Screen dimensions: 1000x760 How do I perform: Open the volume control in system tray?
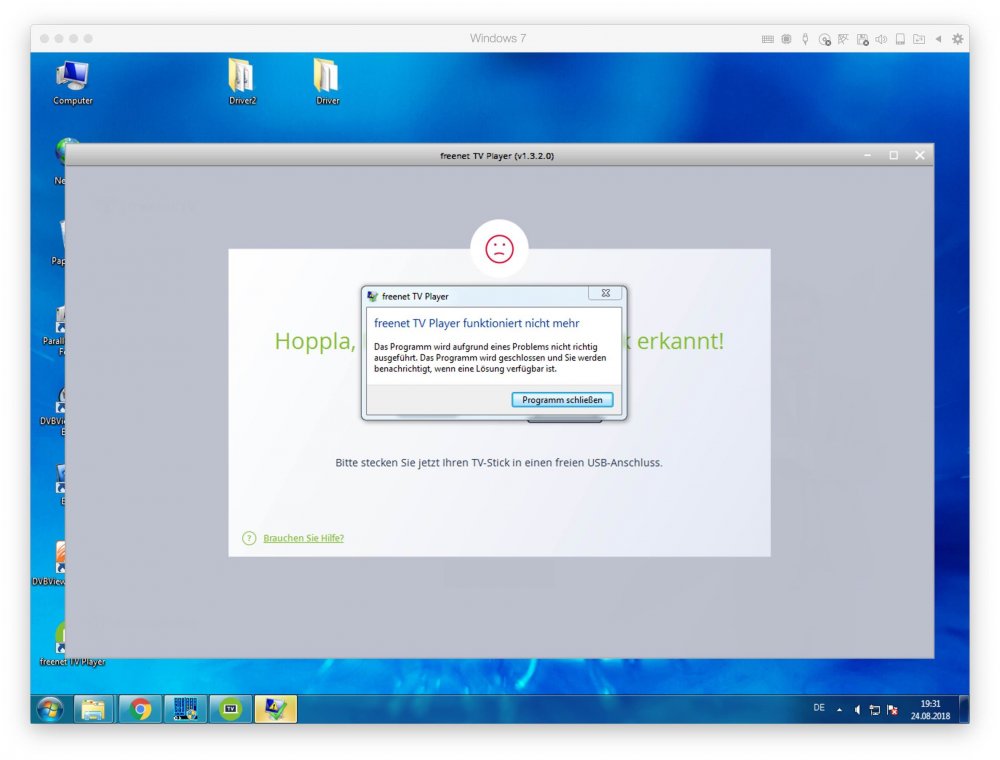tap(857, 710)
